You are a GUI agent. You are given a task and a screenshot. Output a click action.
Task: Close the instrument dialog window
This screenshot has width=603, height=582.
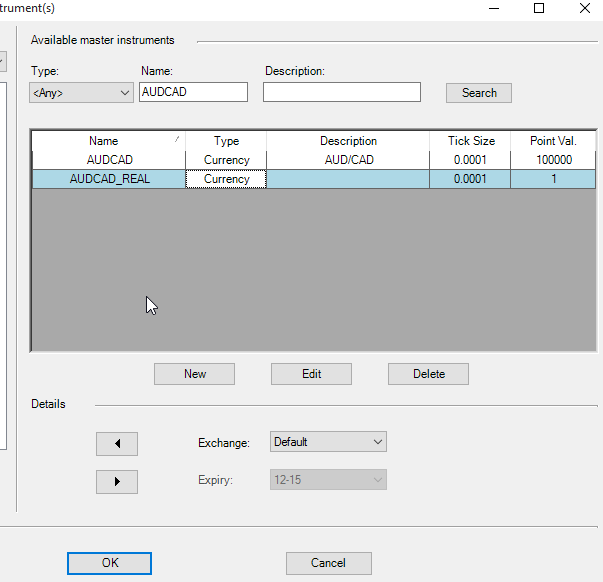click(x=585, y=8)
